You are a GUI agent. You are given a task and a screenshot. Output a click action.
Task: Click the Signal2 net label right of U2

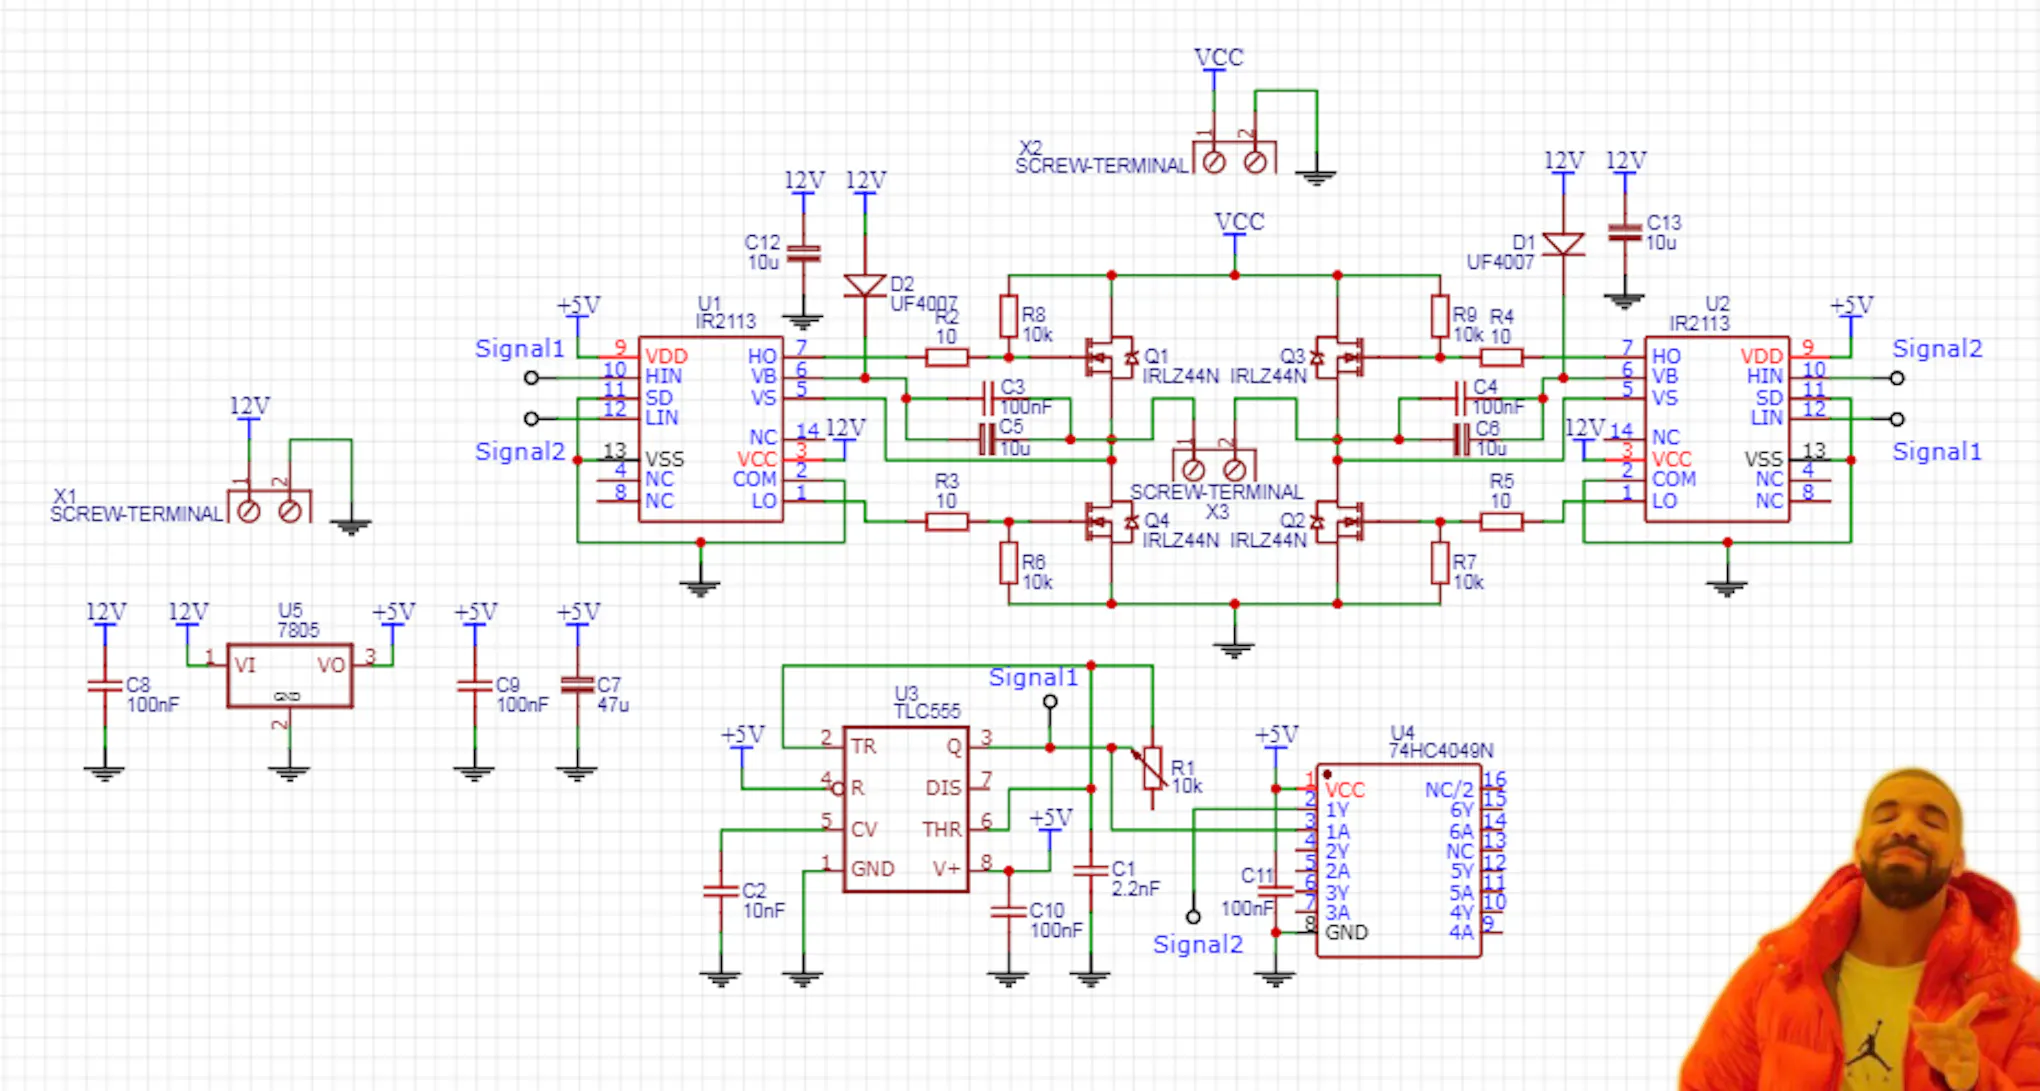(x=1937, y=349)
